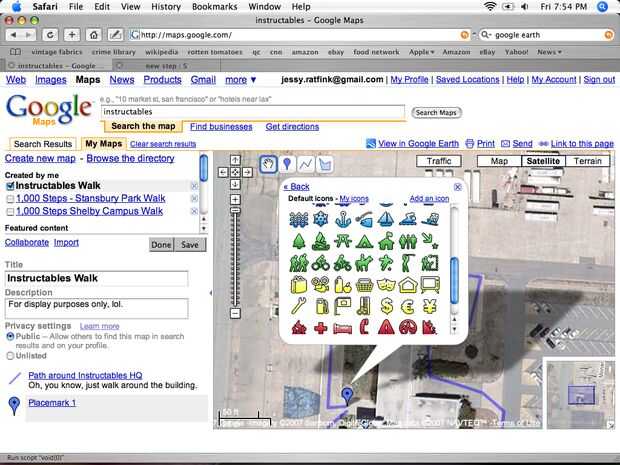Open the more dropdown in Google navigation
The width and height of the screenshot is (620, 465).
point(241,80)
